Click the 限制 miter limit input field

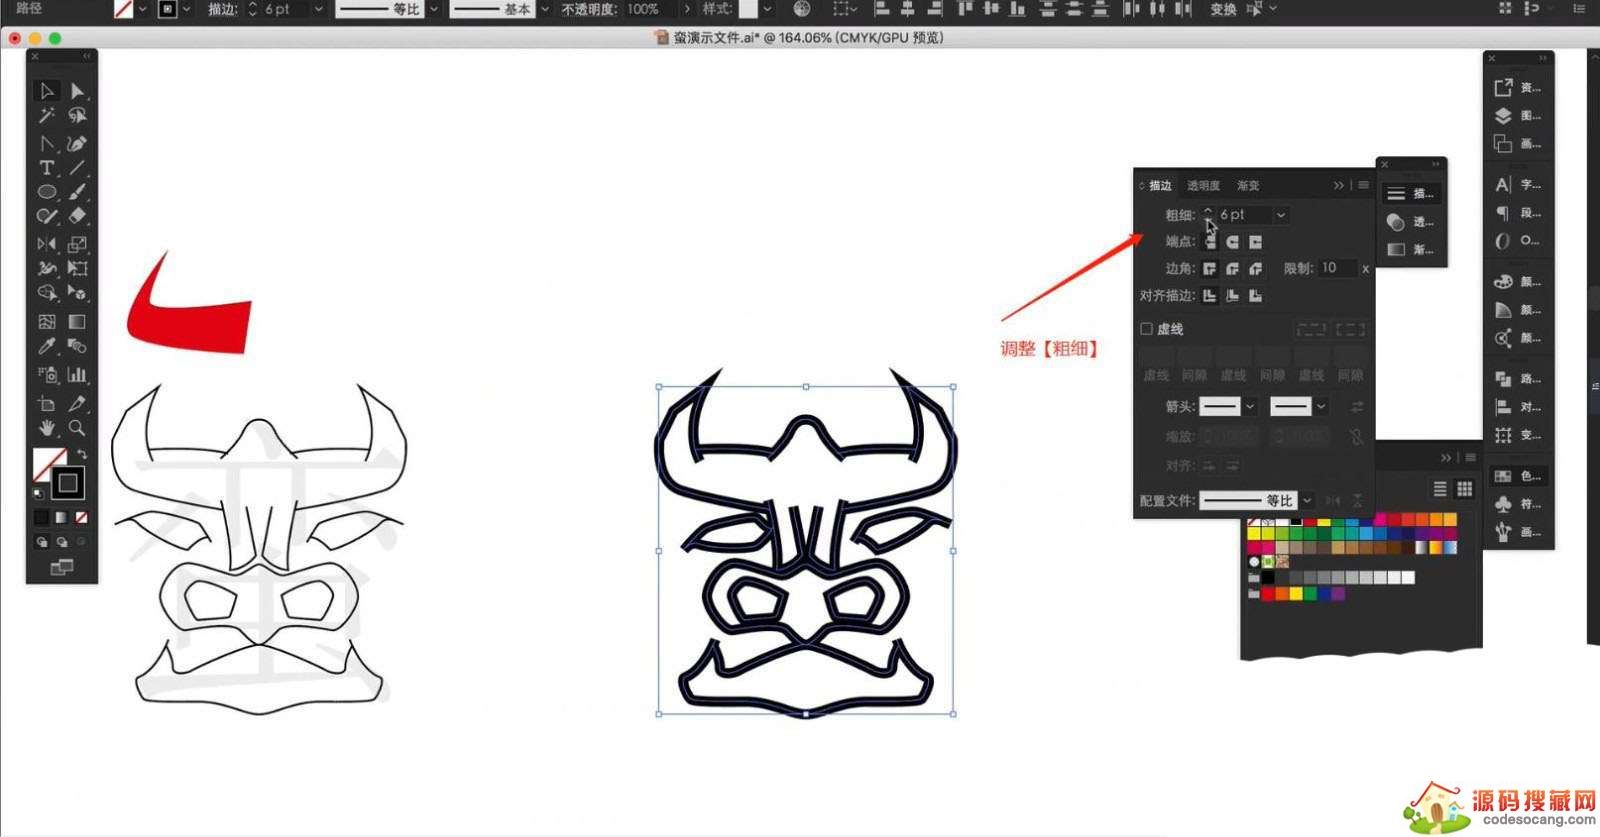pyautogui.click(x=1337, y=268)
